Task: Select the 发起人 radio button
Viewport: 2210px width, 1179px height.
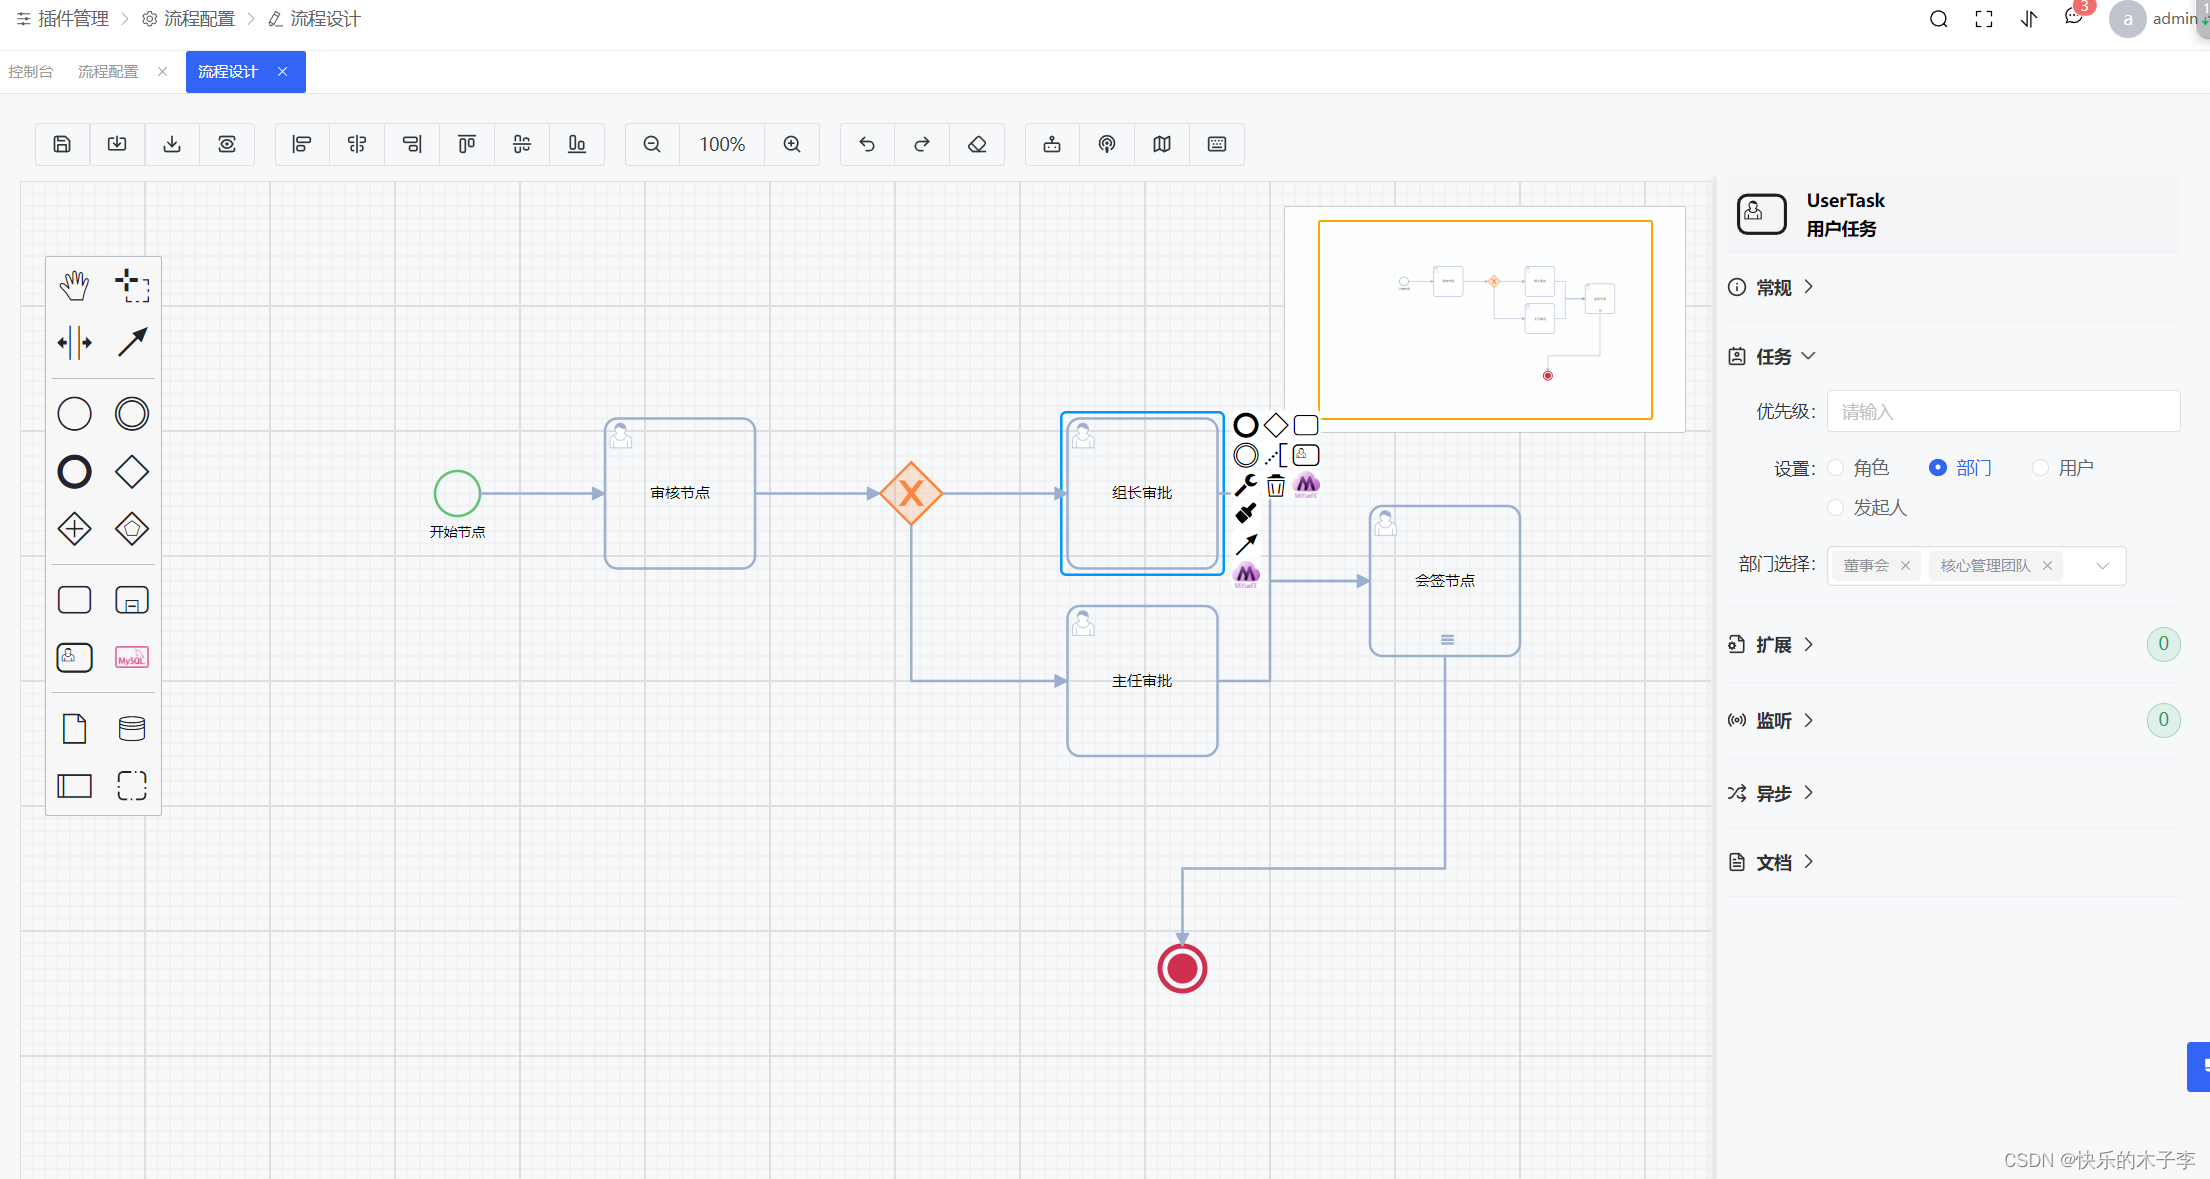Action: click(x=1836, y=507)
